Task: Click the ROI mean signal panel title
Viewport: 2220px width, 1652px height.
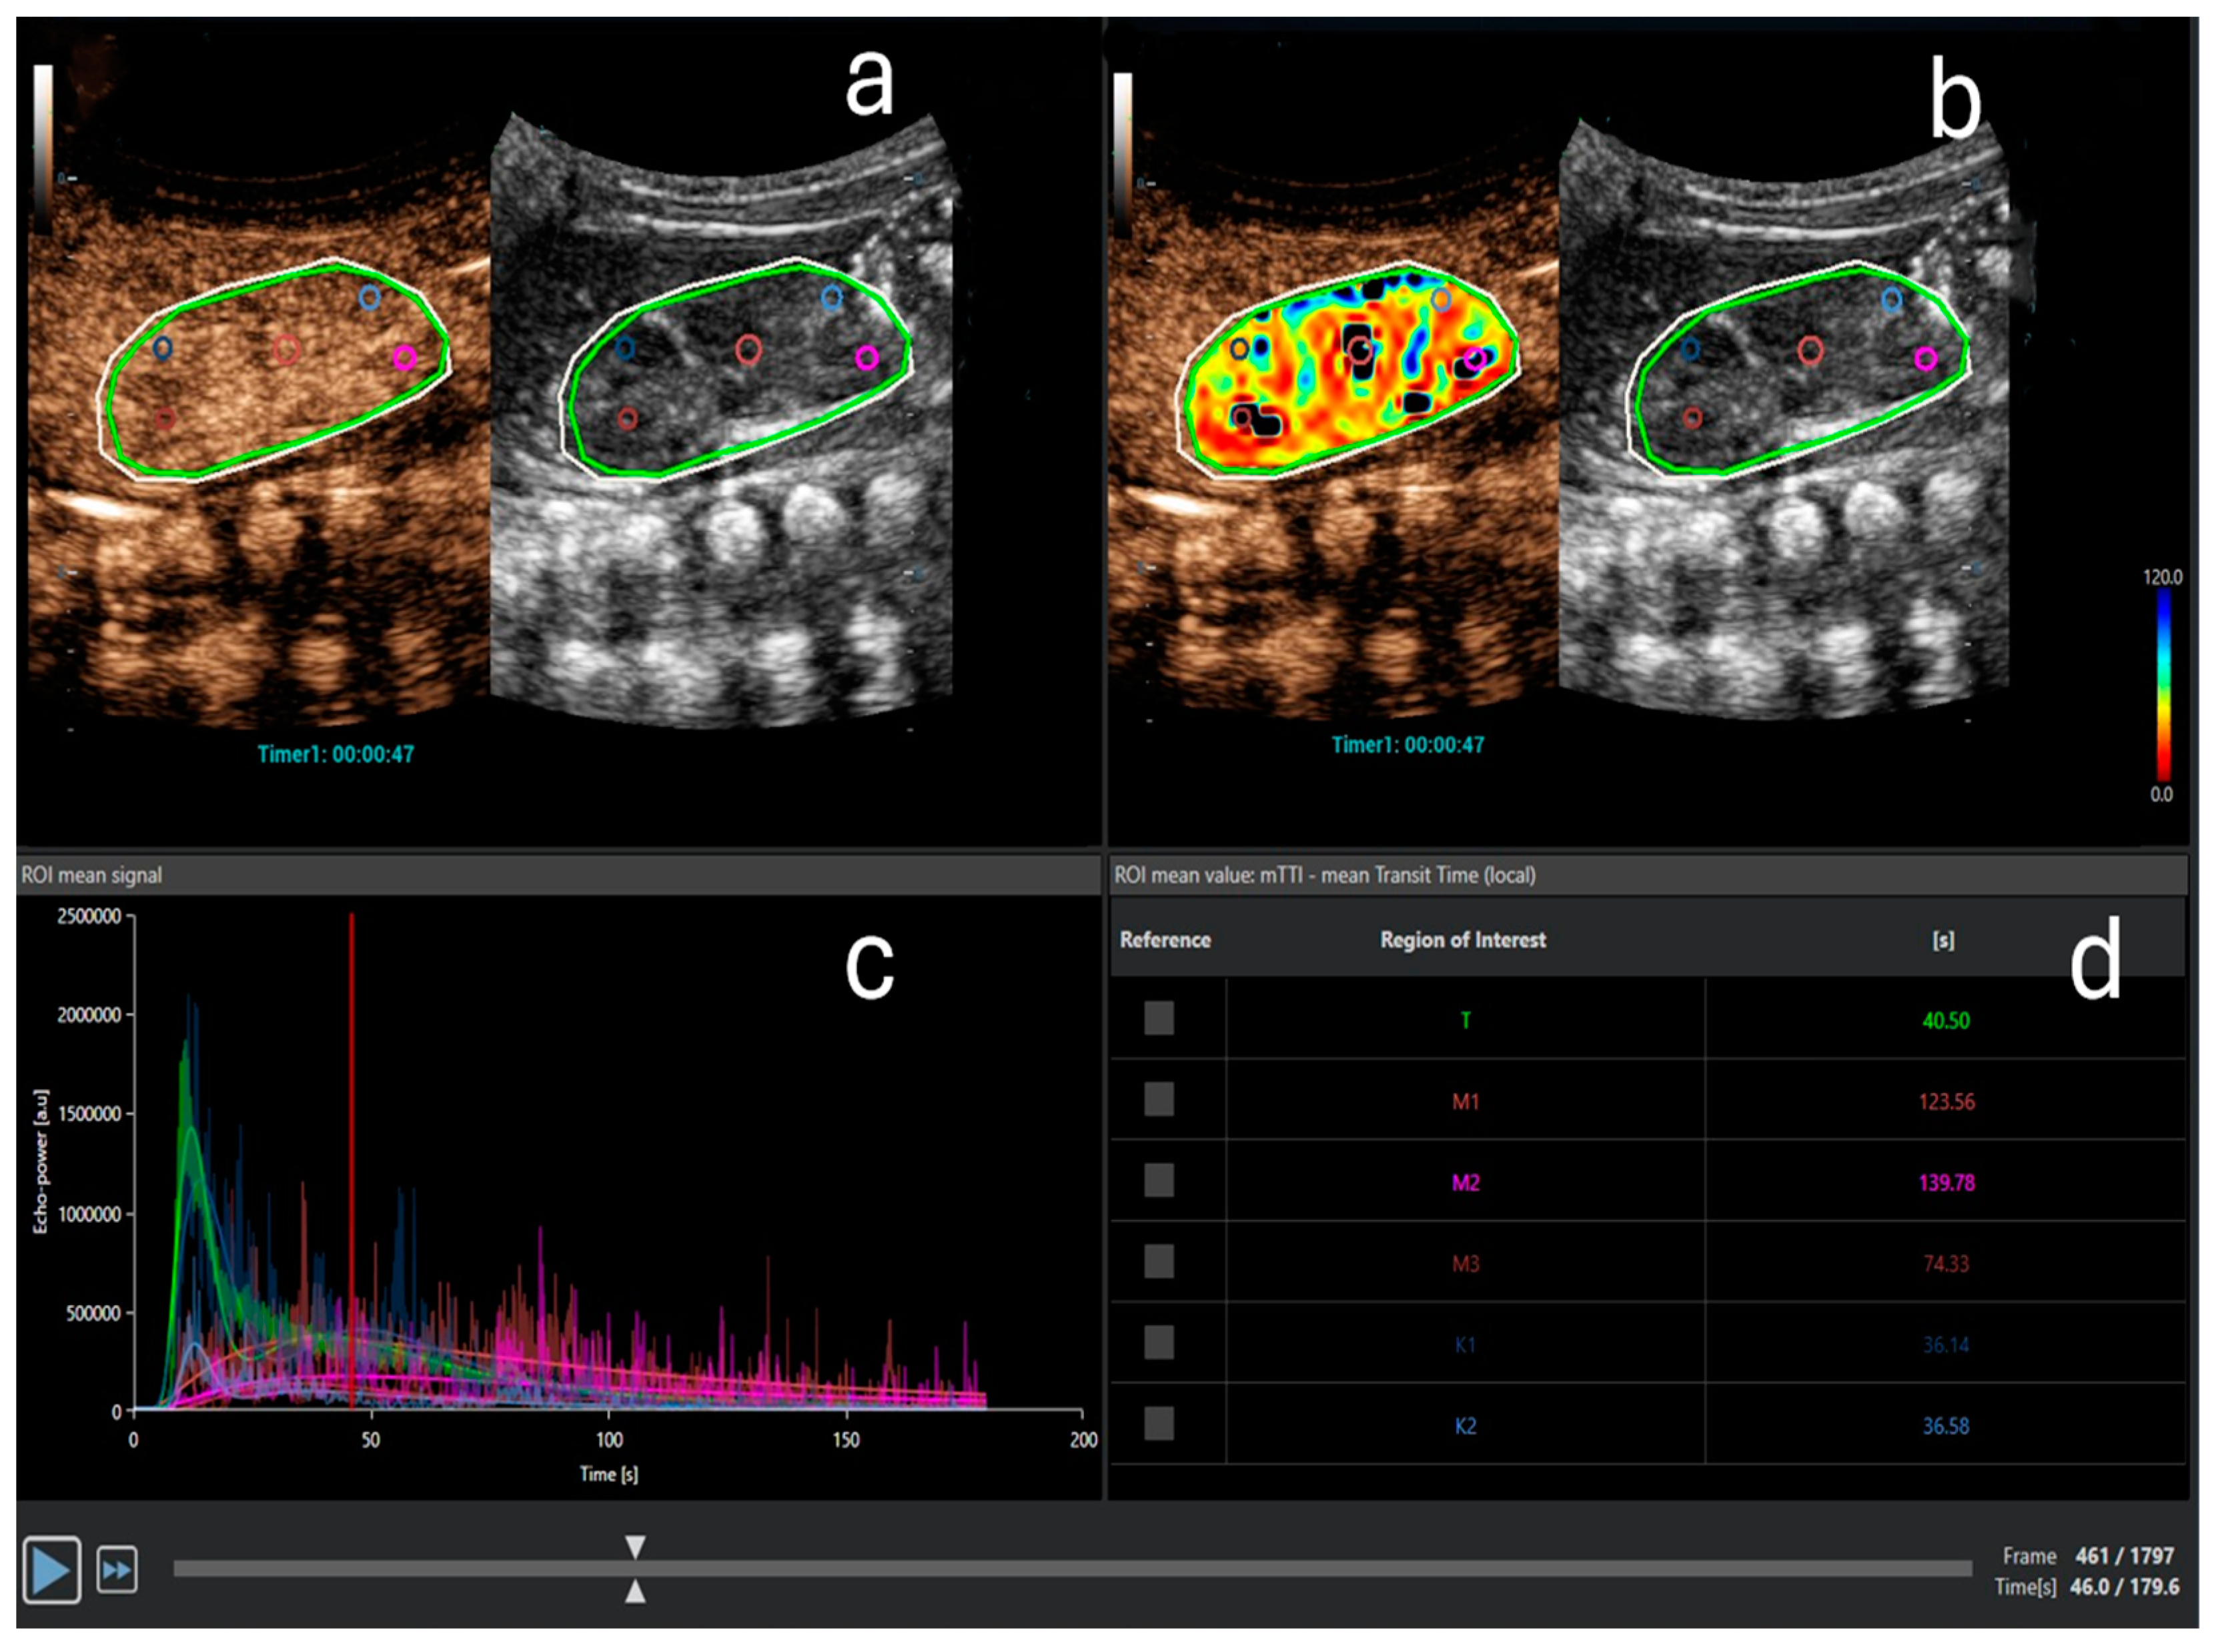Action: (91, 876)
